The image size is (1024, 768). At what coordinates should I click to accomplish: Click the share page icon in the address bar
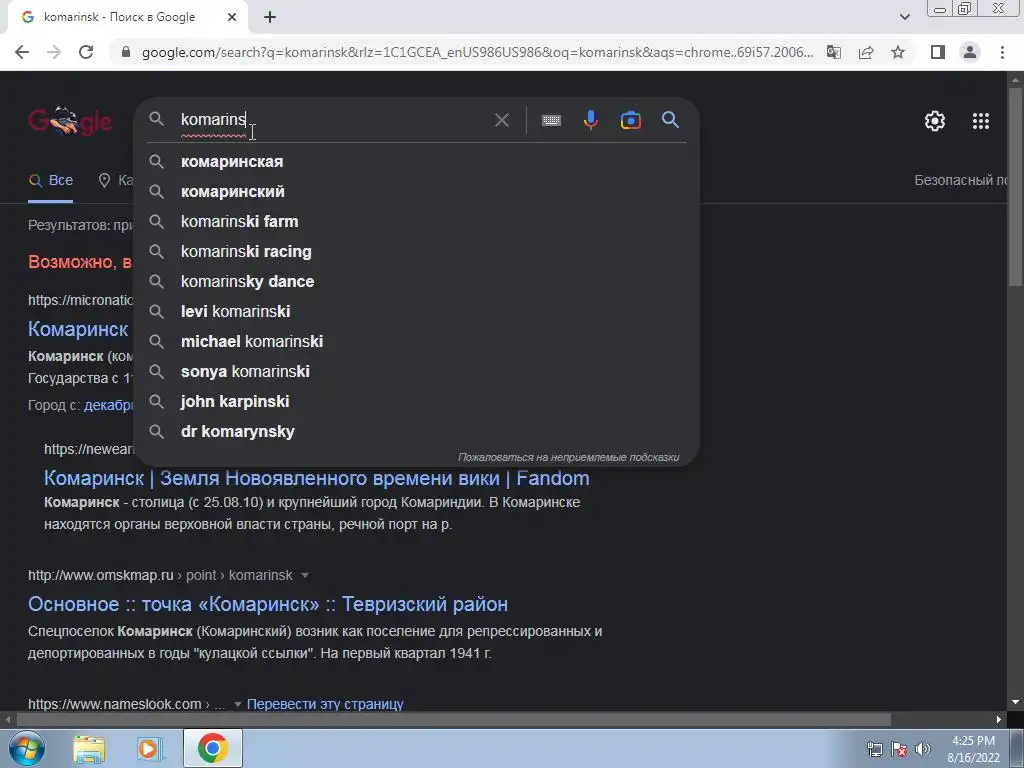coord(866,52)
